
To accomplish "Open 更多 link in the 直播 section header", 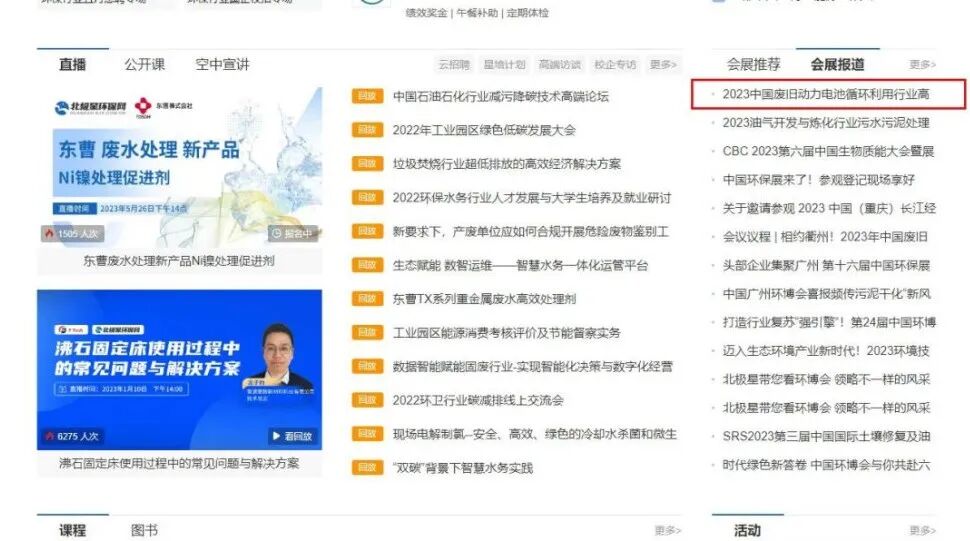I will [663, 64].
